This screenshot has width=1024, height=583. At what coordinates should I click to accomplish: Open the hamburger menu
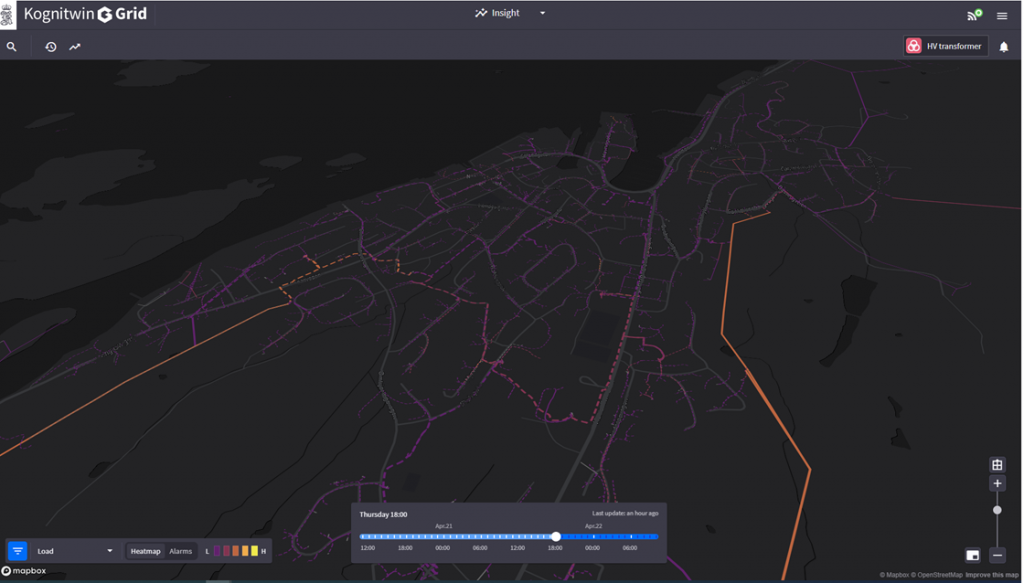pos(1002,15)
